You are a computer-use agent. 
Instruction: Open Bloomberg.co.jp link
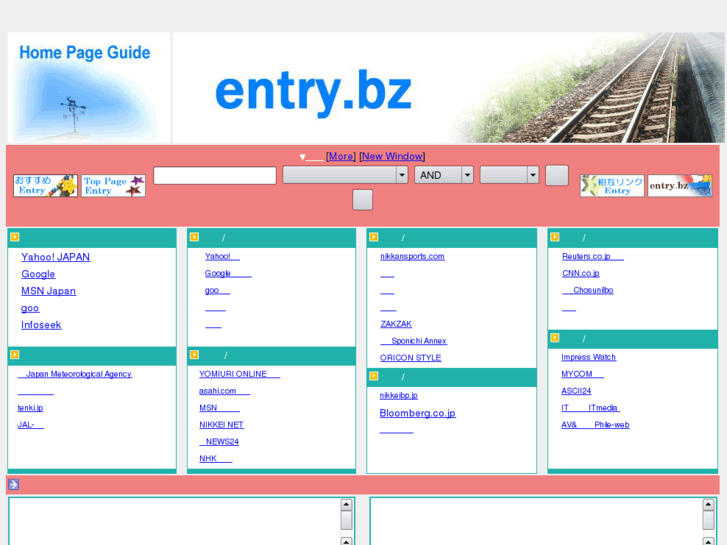coord(417,413)
